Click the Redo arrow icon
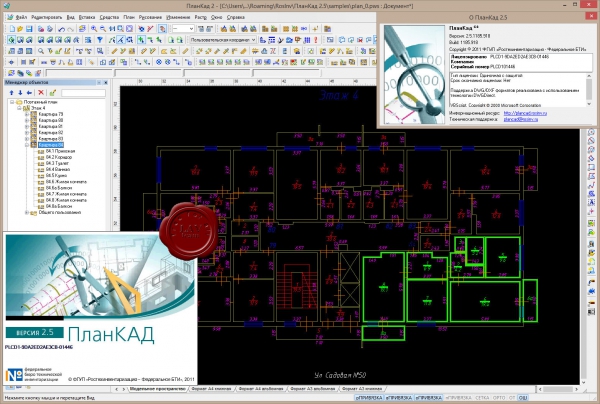 coord(70,29)
